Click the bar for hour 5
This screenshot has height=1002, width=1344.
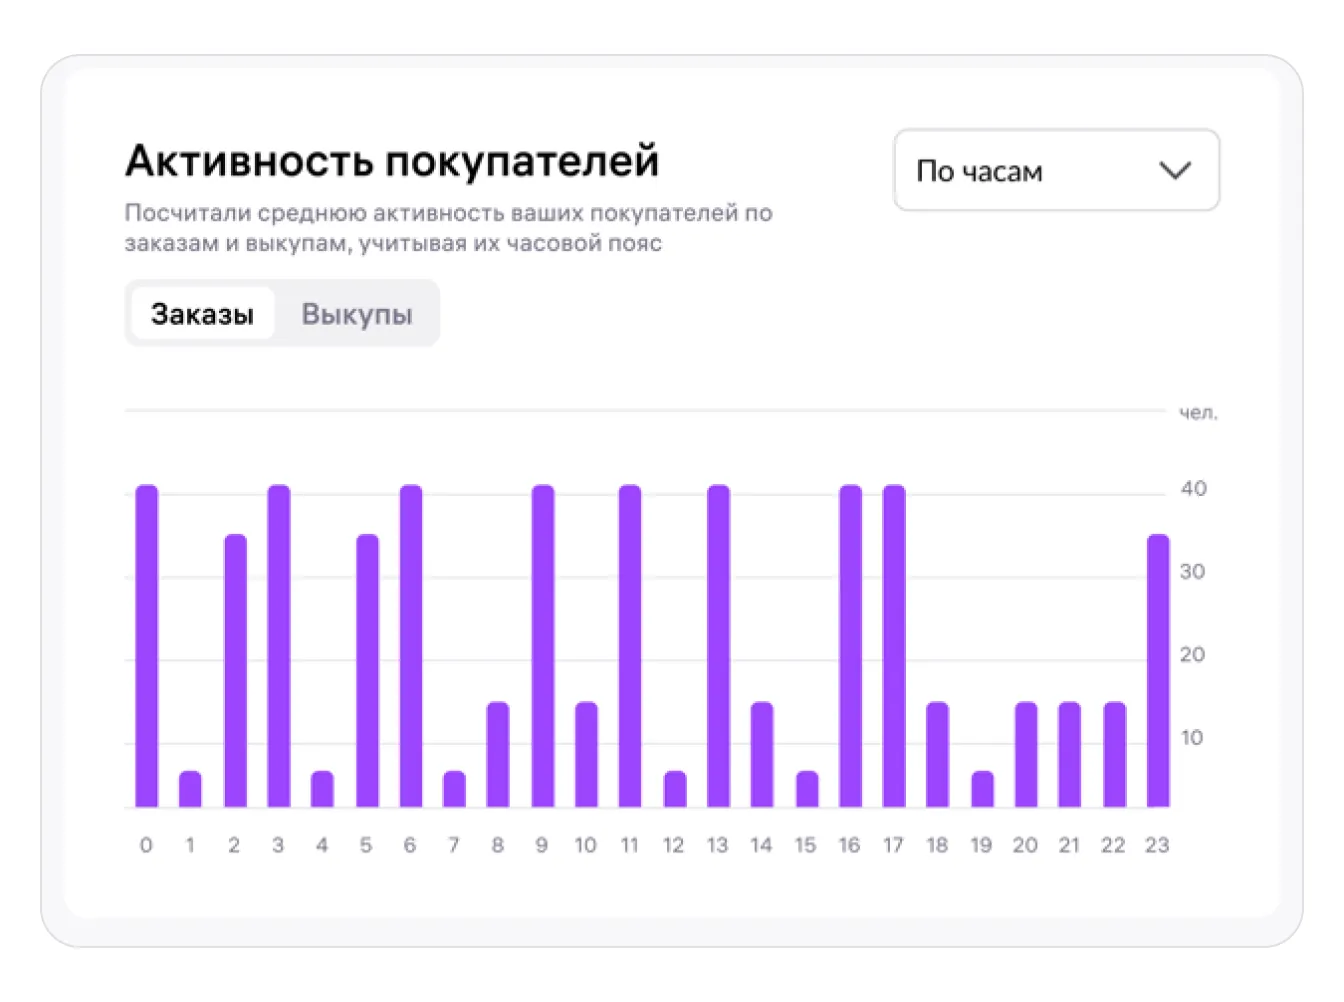(x=367, y=670)
